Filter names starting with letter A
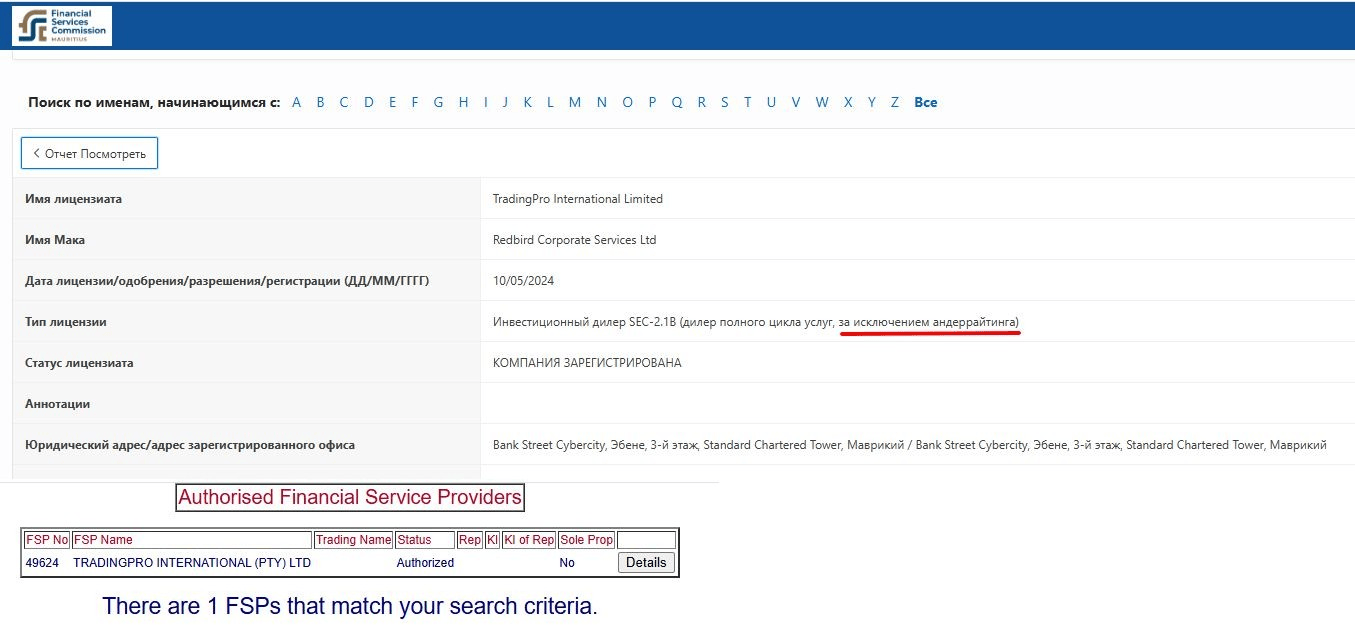The width and height of the screenshot is (1355, 625). [x=296, y=102]
